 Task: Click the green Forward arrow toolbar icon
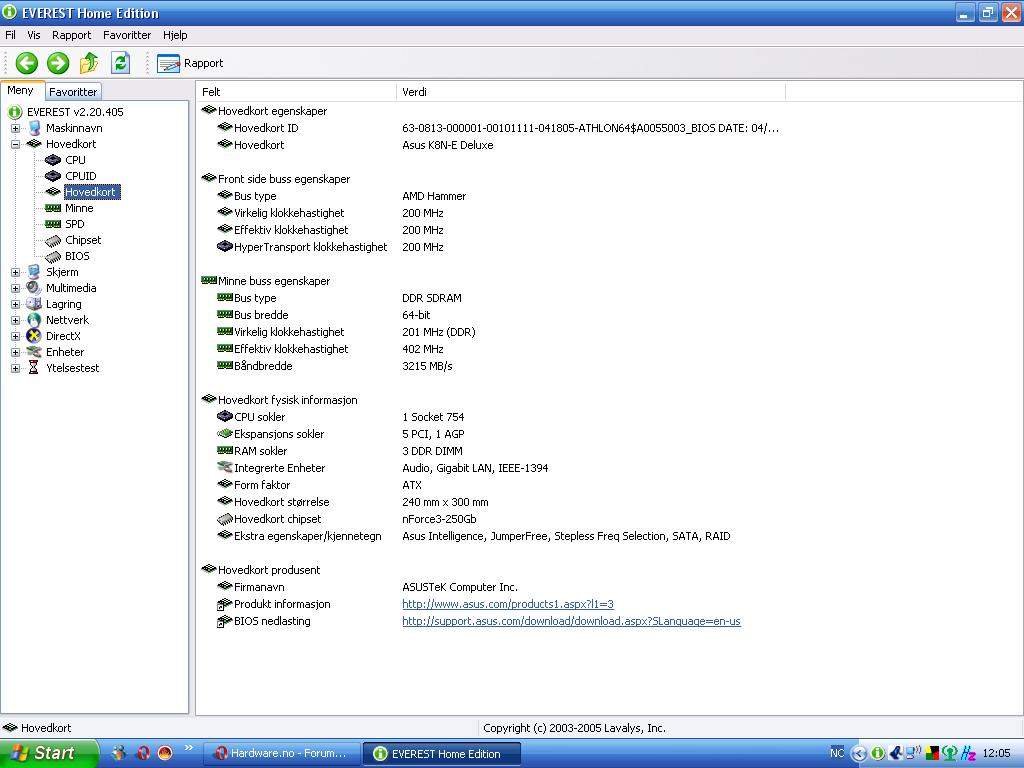click(x=58, y=63)
